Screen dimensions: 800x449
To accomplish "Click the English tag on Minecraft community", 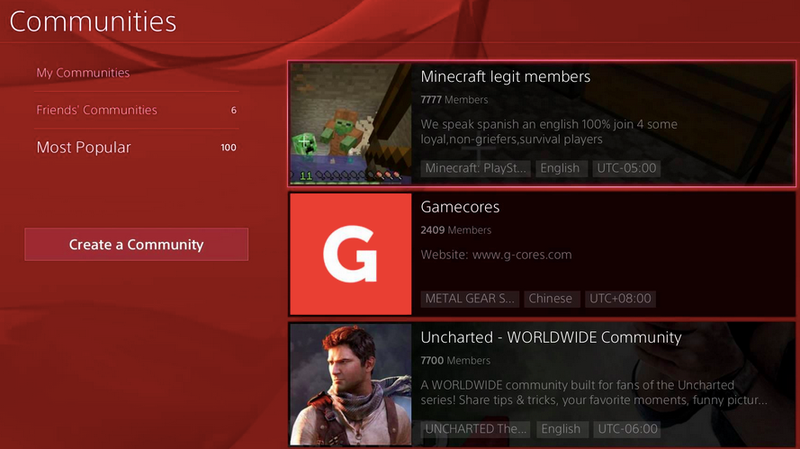I will coord(560,168).
